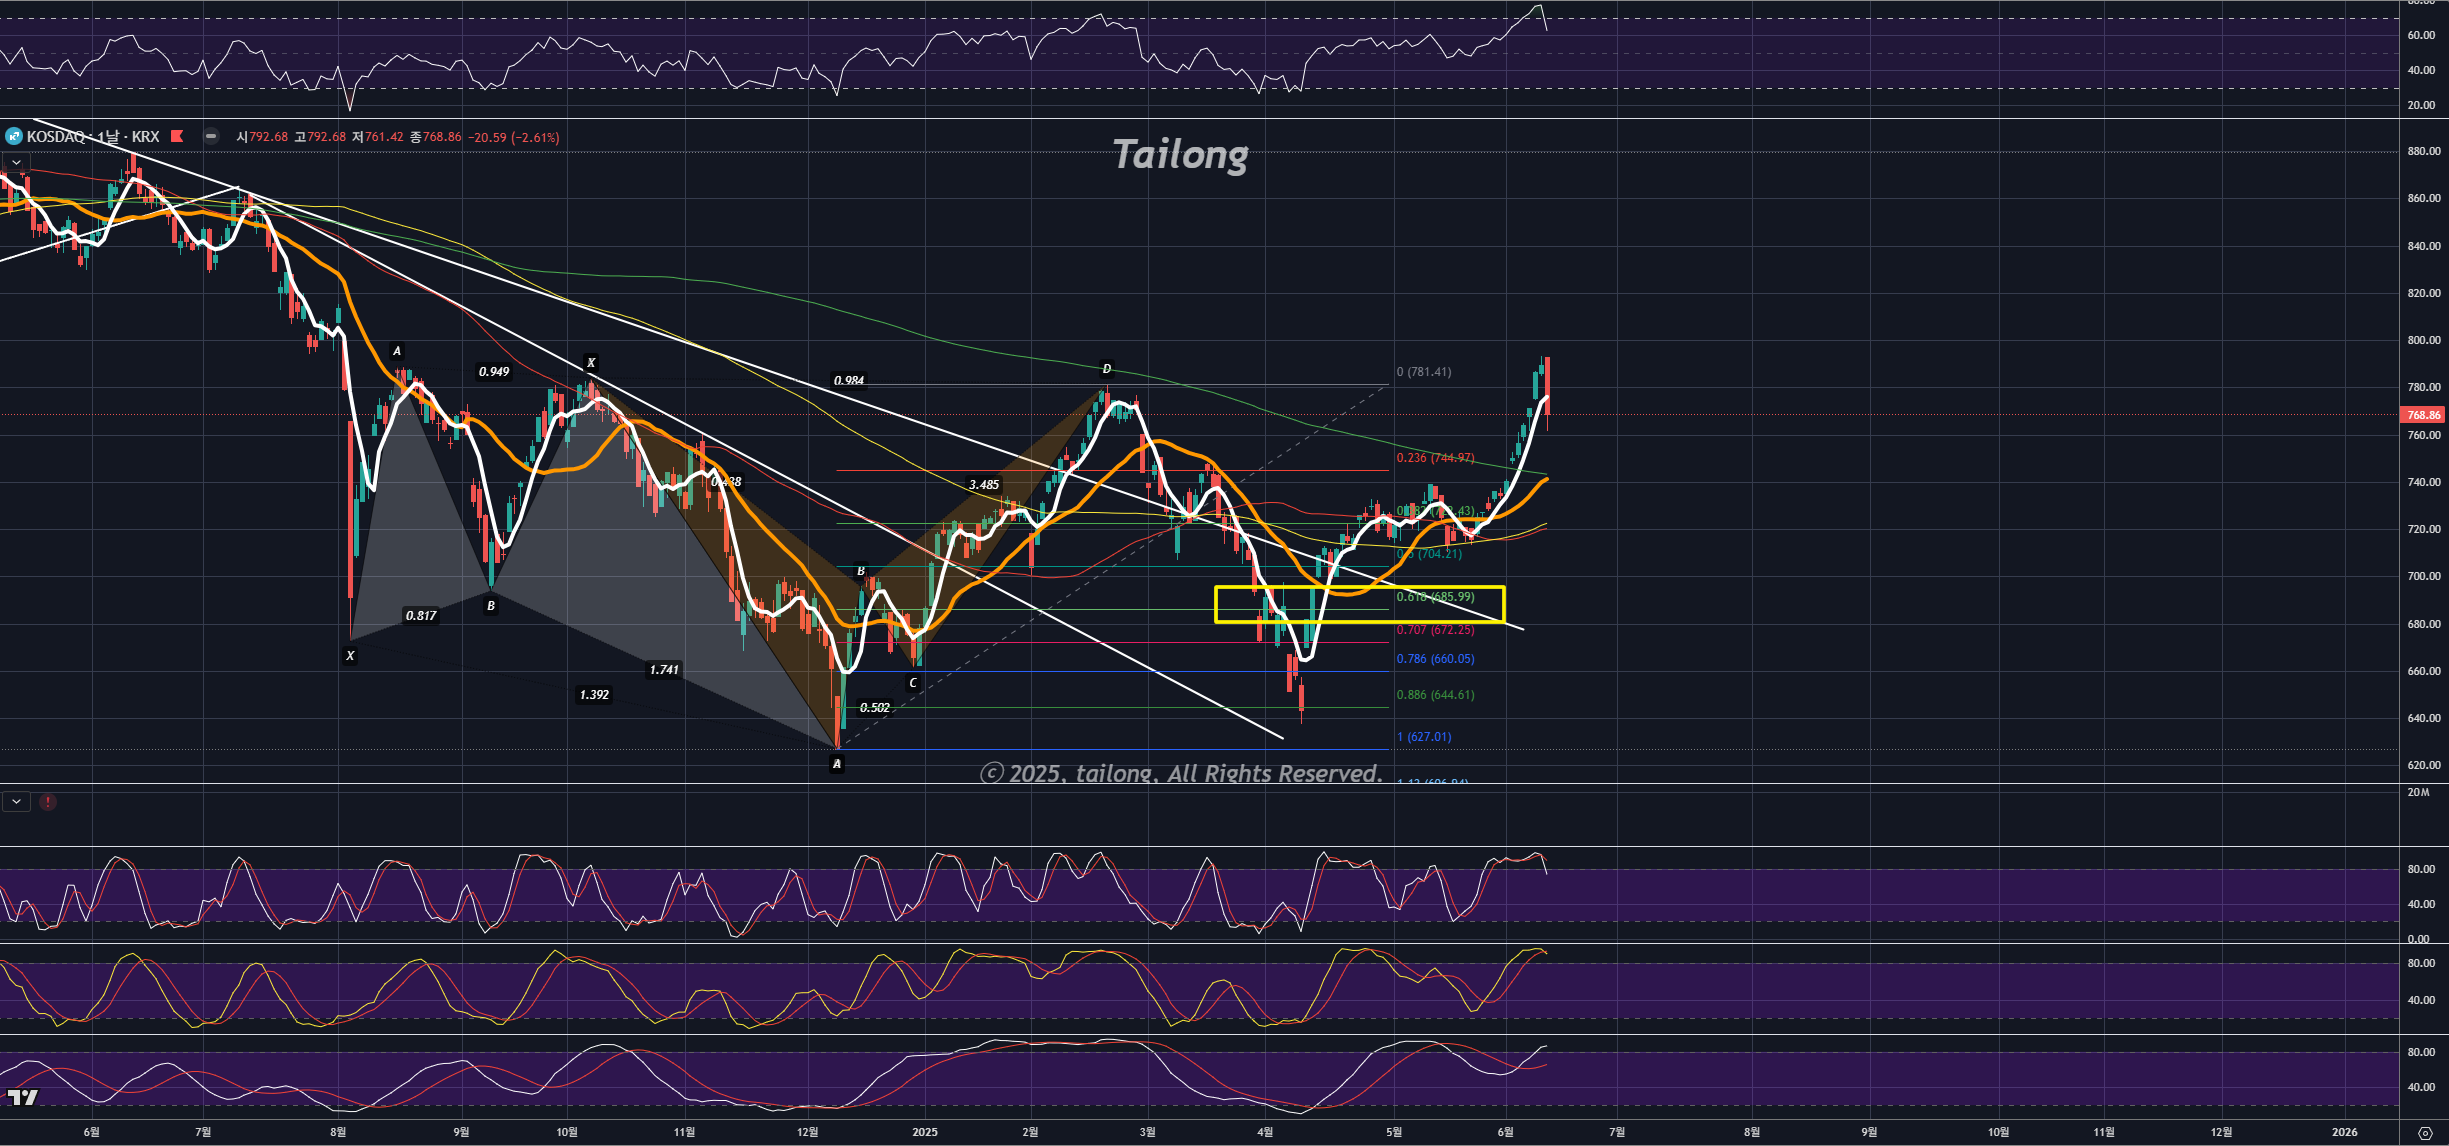Click the 800.00 price scale label
The image size is (2449, 1146).
click(2424, 340)
